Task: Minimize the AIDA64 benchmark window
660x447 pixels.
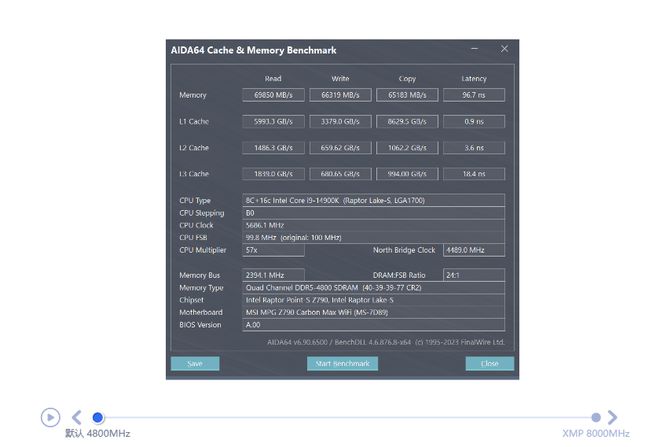Action: click(x=474, y=49)
